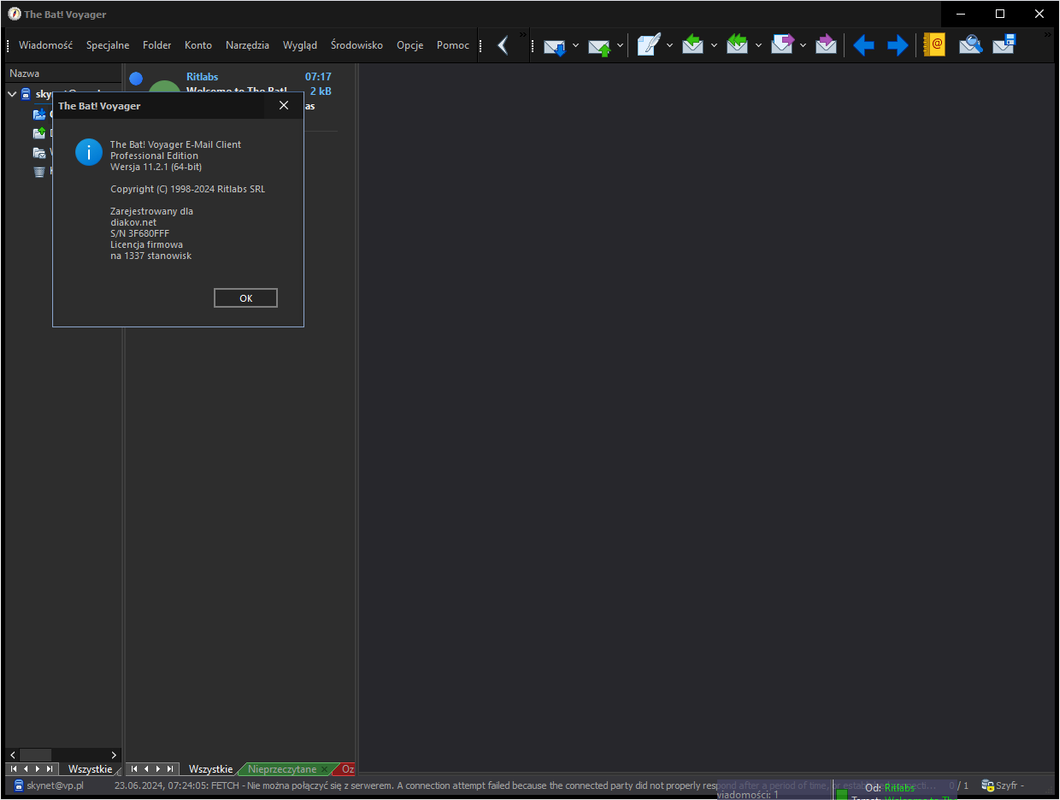This screenshot has height=800, width=1060.
Task: Create a new message with the quill icon
Action: coord(648,45)
